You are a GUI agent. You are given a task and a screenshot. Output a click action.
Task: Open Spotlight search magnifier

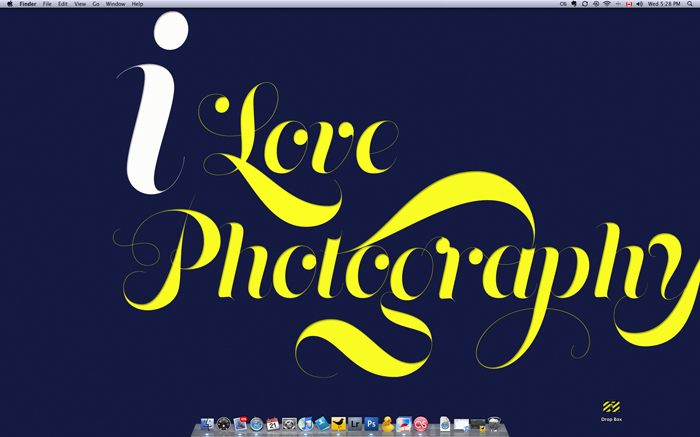pos(690,4)
